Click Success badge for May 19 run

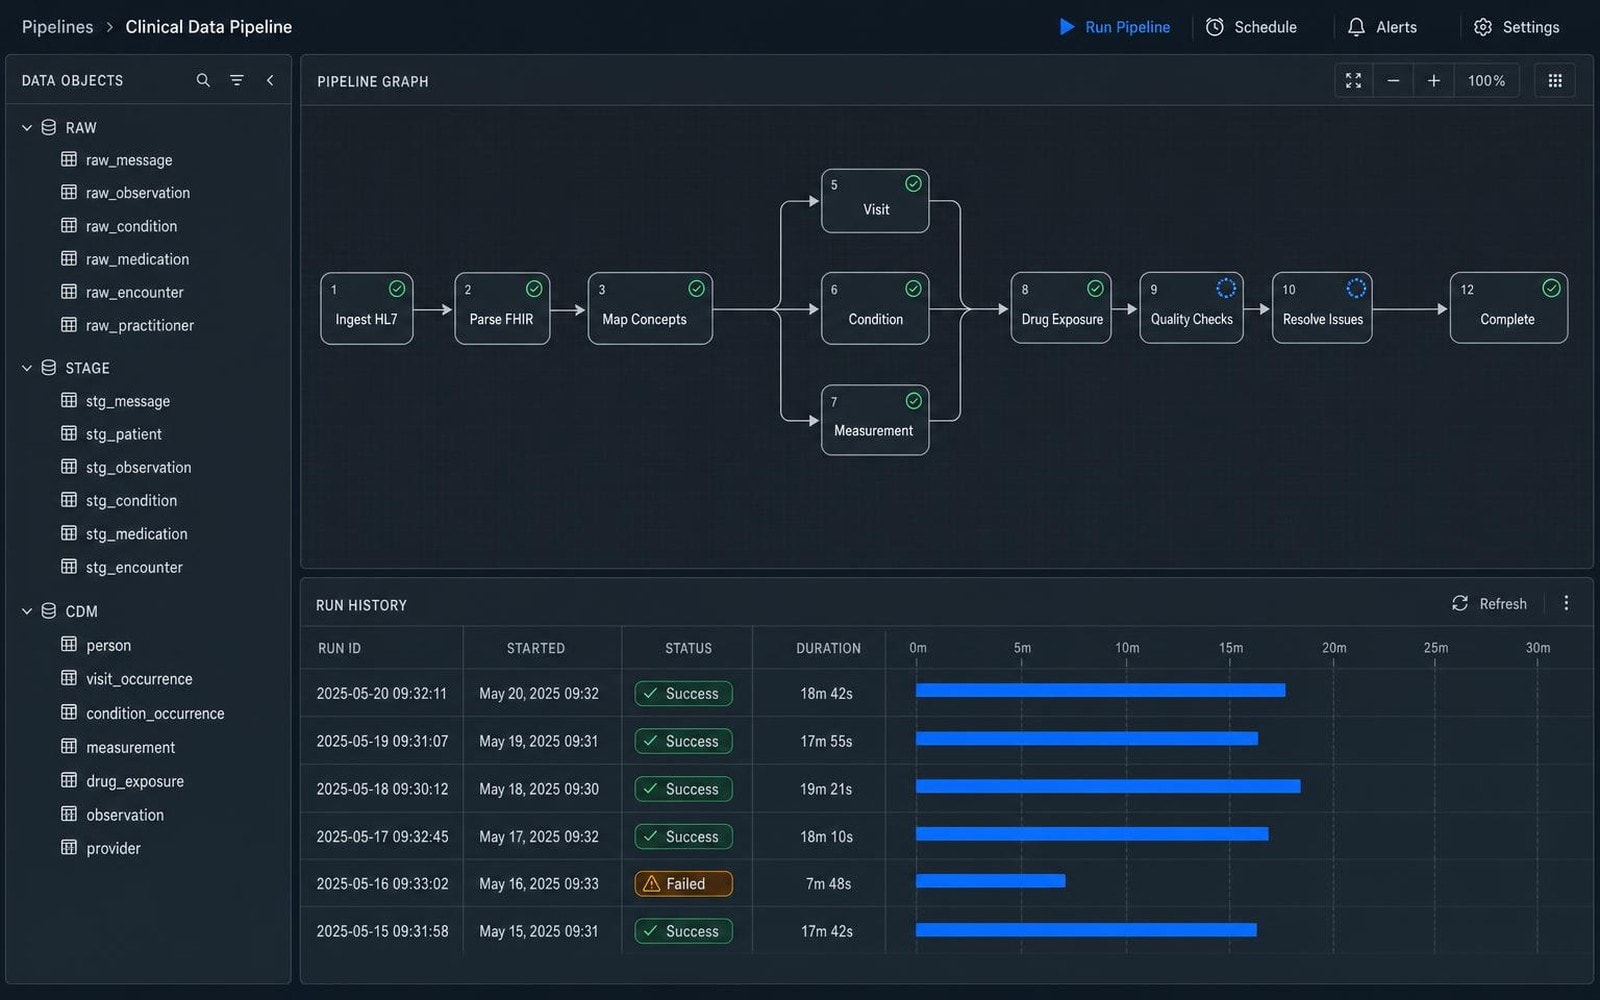pyautogui.click(x=684, y=741)
